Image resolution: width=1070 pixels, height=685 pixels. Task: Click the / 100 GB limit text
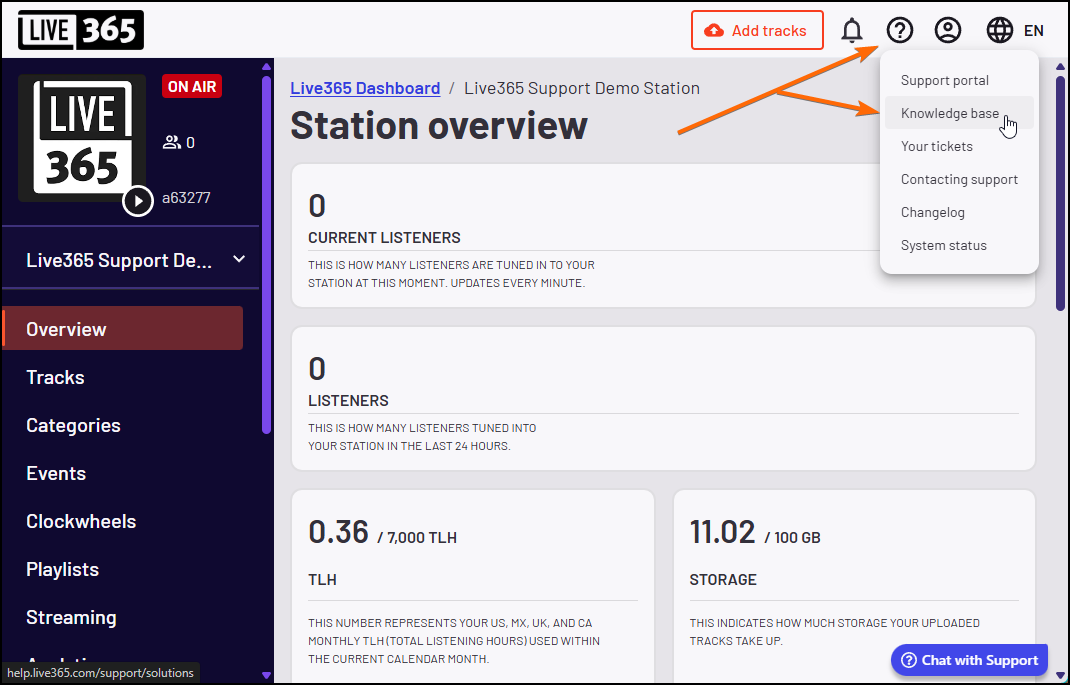click(x=792, y=538)
